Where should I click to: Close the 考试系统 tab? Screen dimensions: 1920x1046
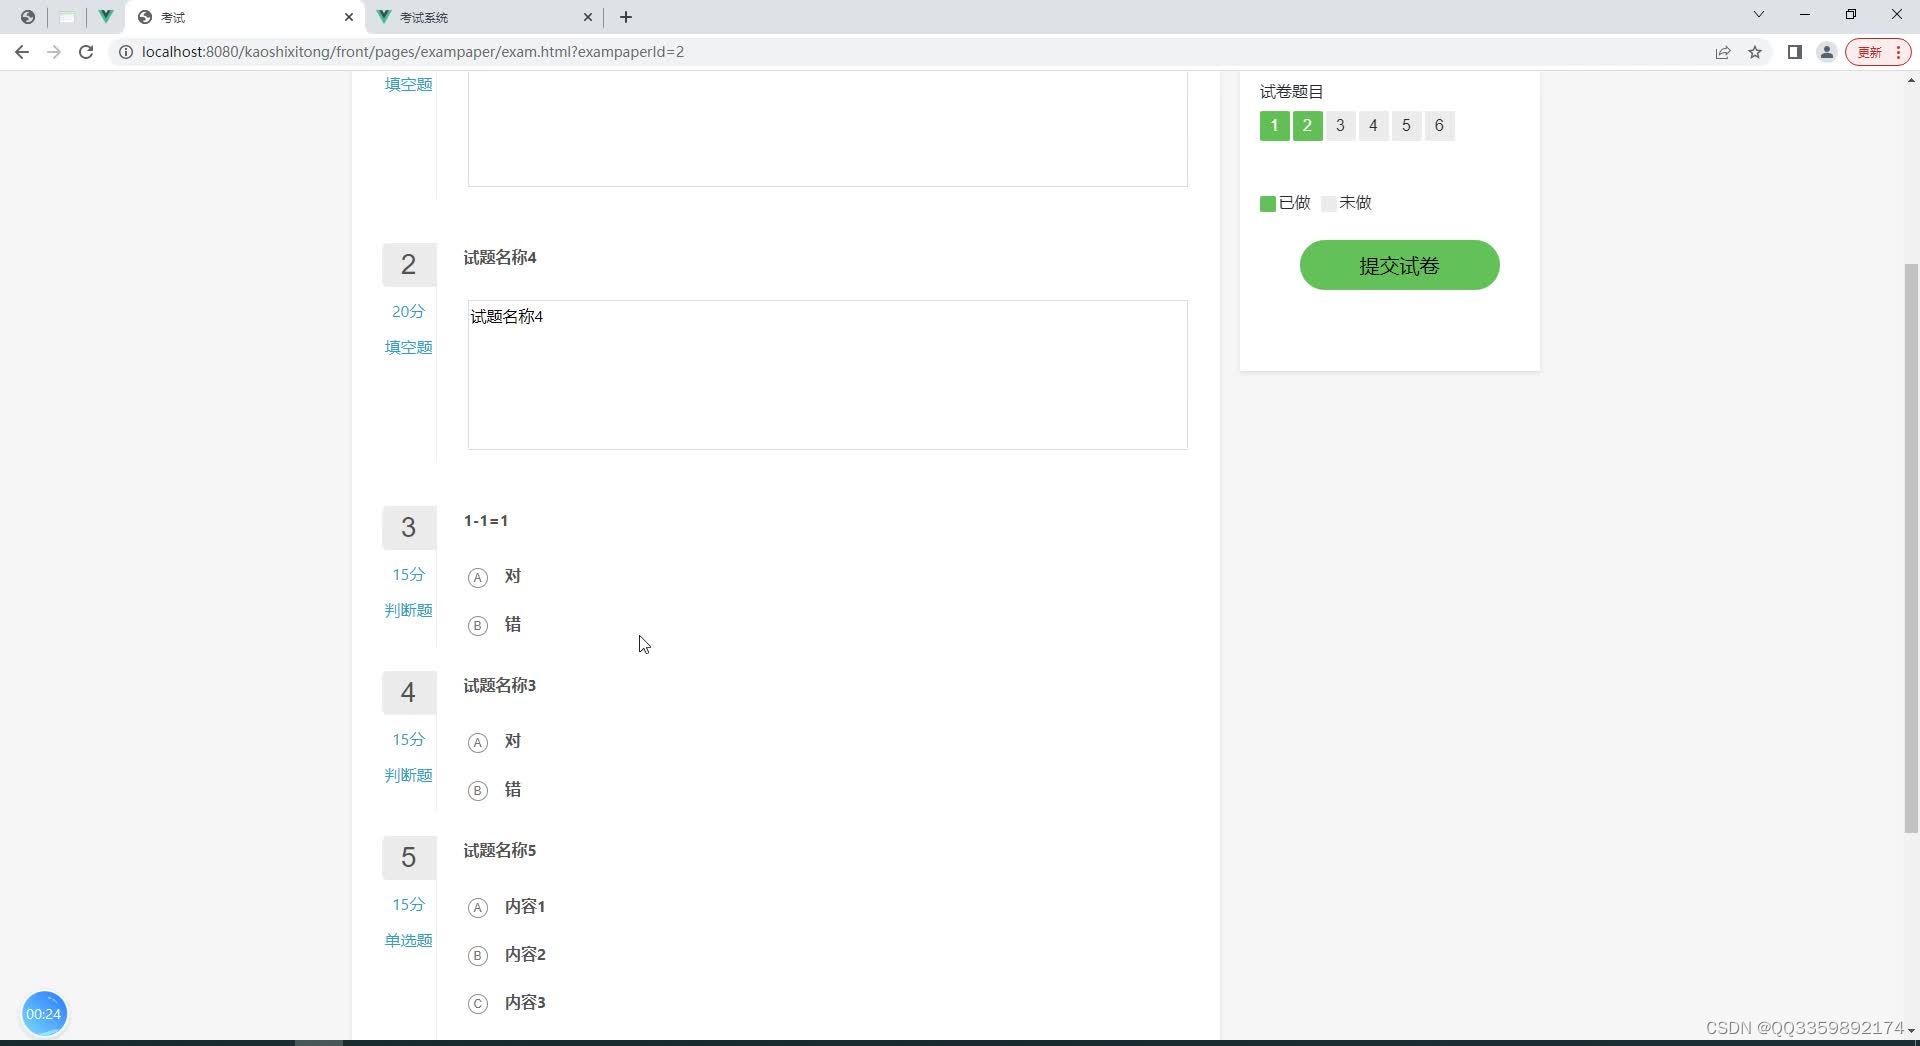point(588,17)
